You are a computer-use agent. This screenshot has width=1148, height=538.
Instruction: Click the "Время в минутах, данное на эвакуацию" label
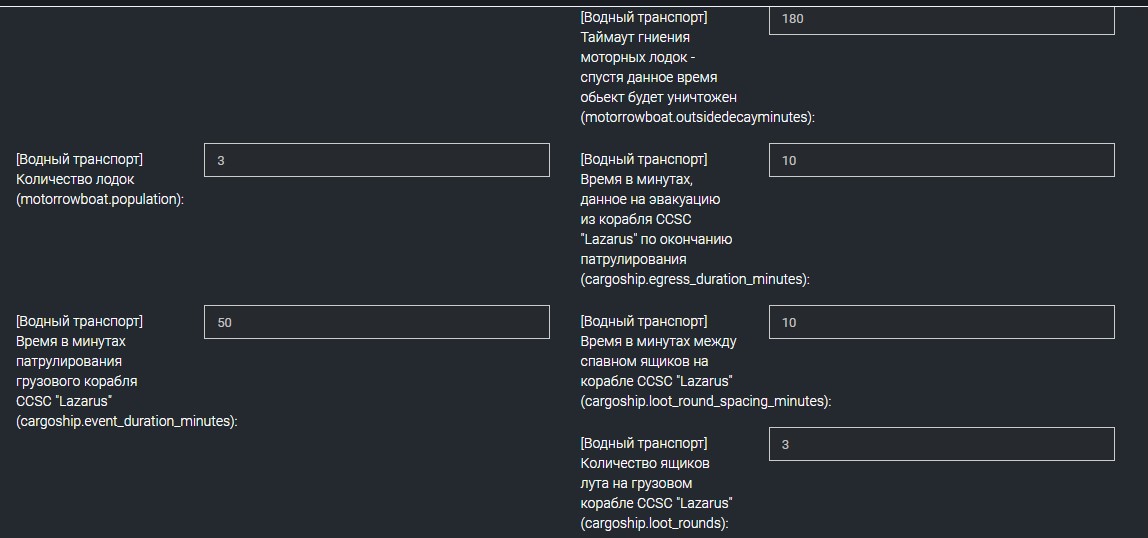pos(650,189)
